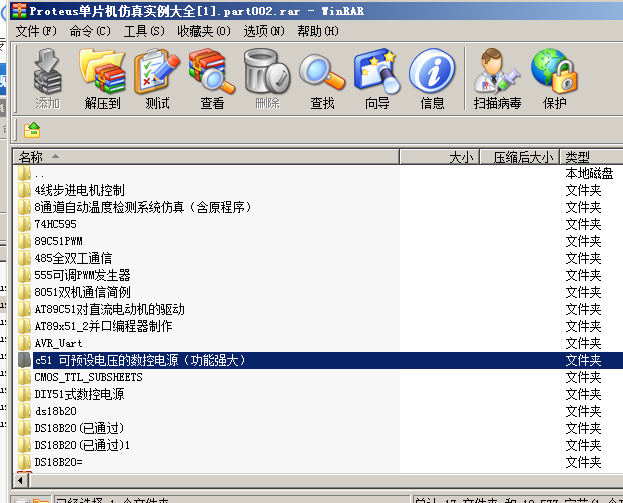Select the parent folder '..' entry
Image resolution: width=623 pixels, height=503 pixels.
tap(39, 174)
